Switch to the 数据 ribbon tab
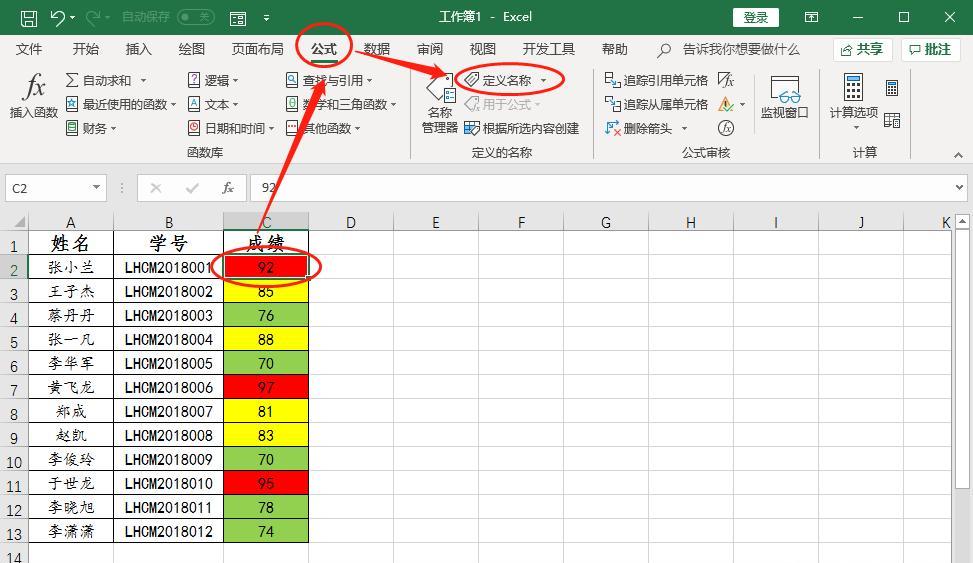 (377, 49)
